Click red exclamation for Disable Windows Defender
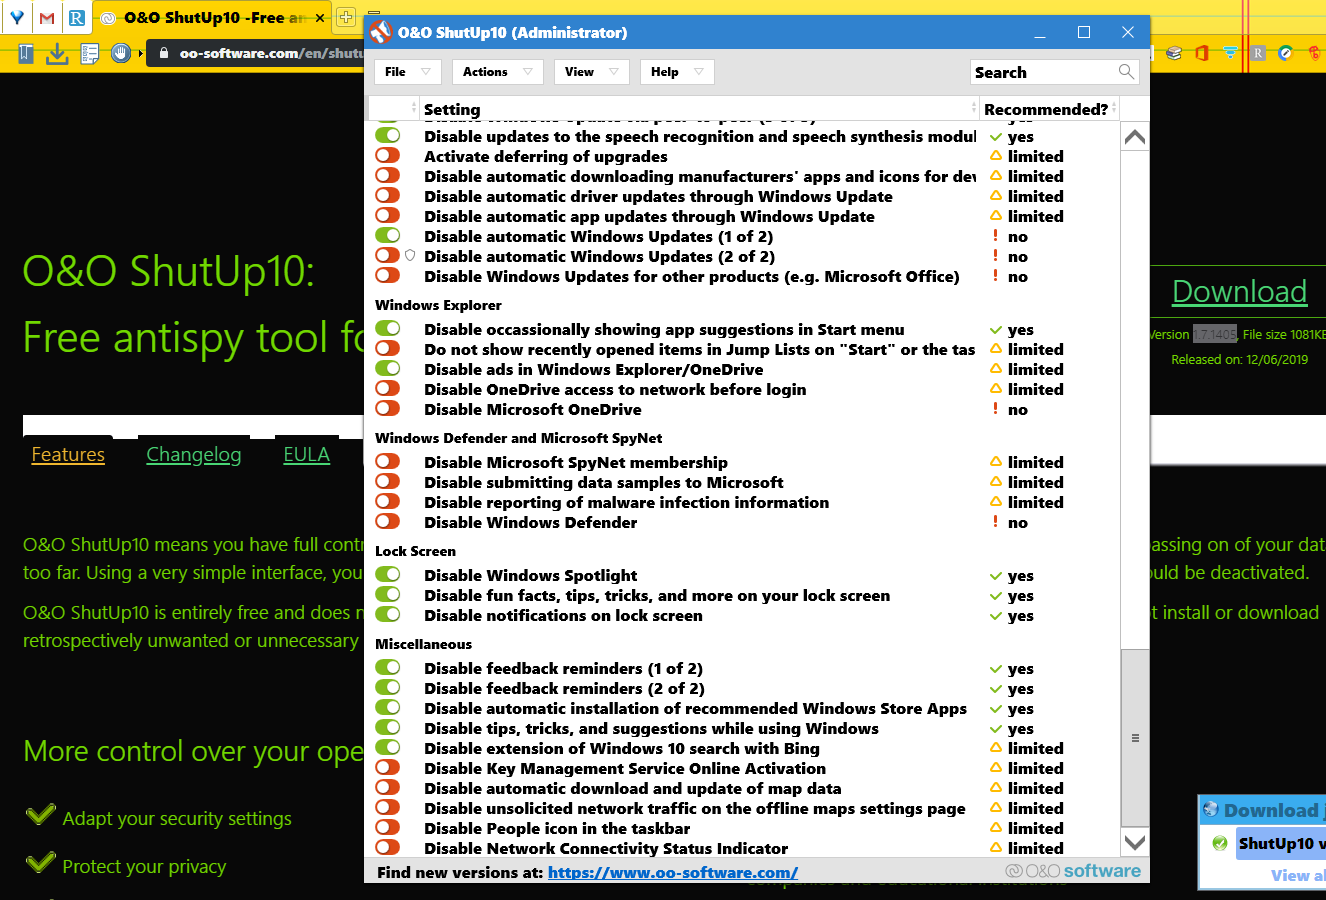Screen dimensions: 1326x900 995,522
